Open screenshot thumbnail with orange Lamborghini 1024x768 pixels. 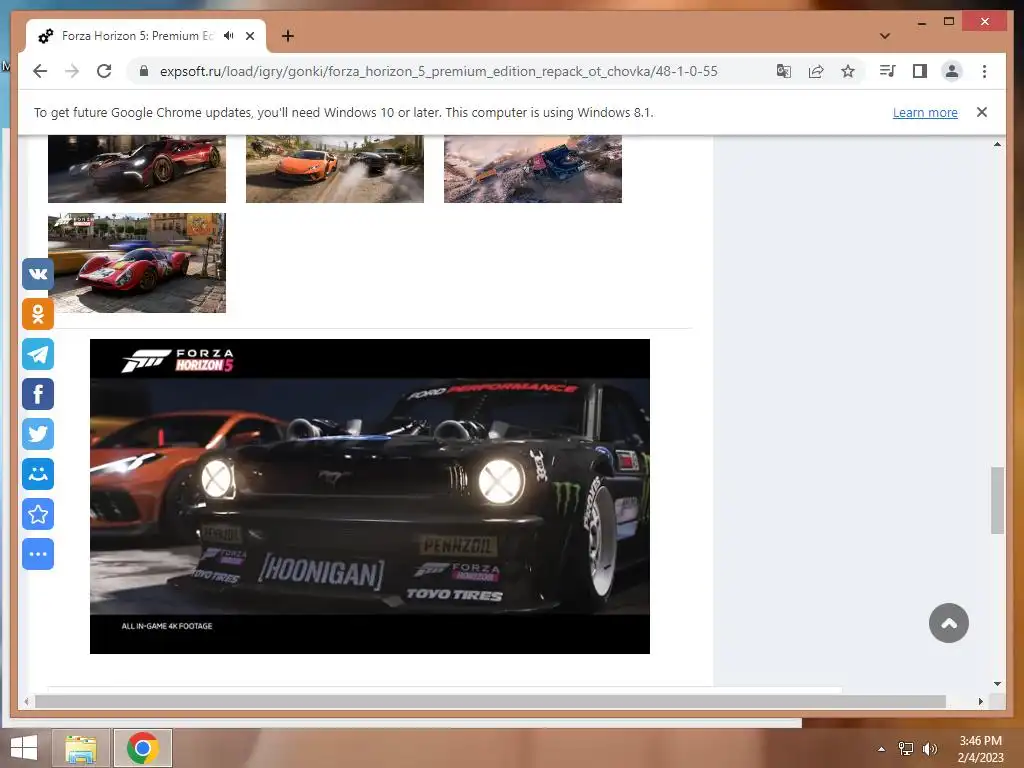click(335, 169)
